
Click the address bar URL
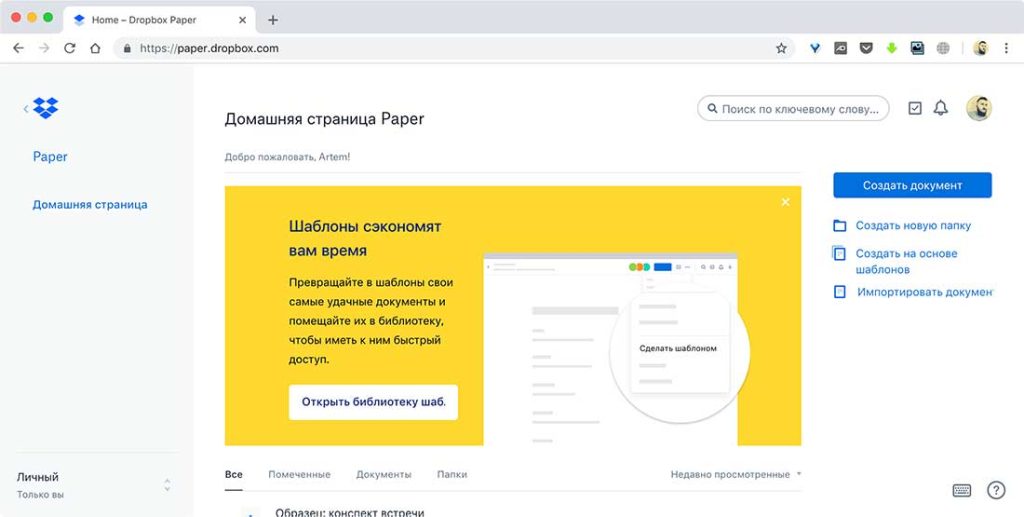pyautogui.click(x=209, y=48)
